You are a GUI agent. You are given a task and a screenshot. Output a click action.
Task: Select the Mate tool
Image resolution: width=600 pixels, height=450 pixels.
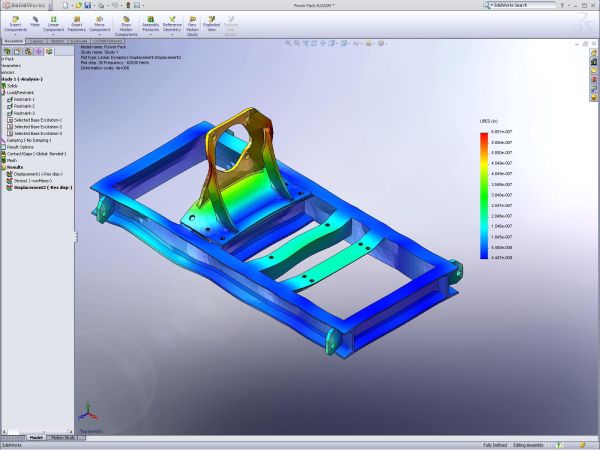click(x=35, y=22)
